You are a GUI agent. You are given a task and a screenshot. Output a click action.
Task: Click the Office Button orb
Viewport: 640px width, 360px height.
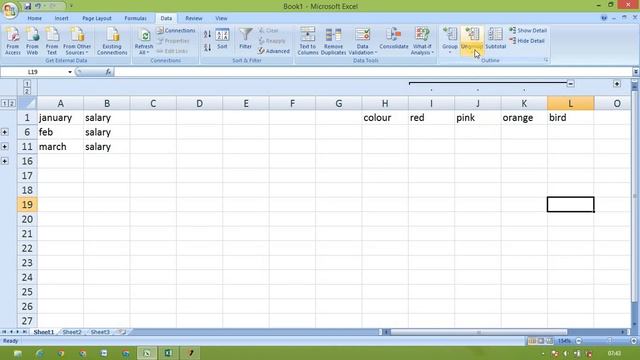pos(9,10)
